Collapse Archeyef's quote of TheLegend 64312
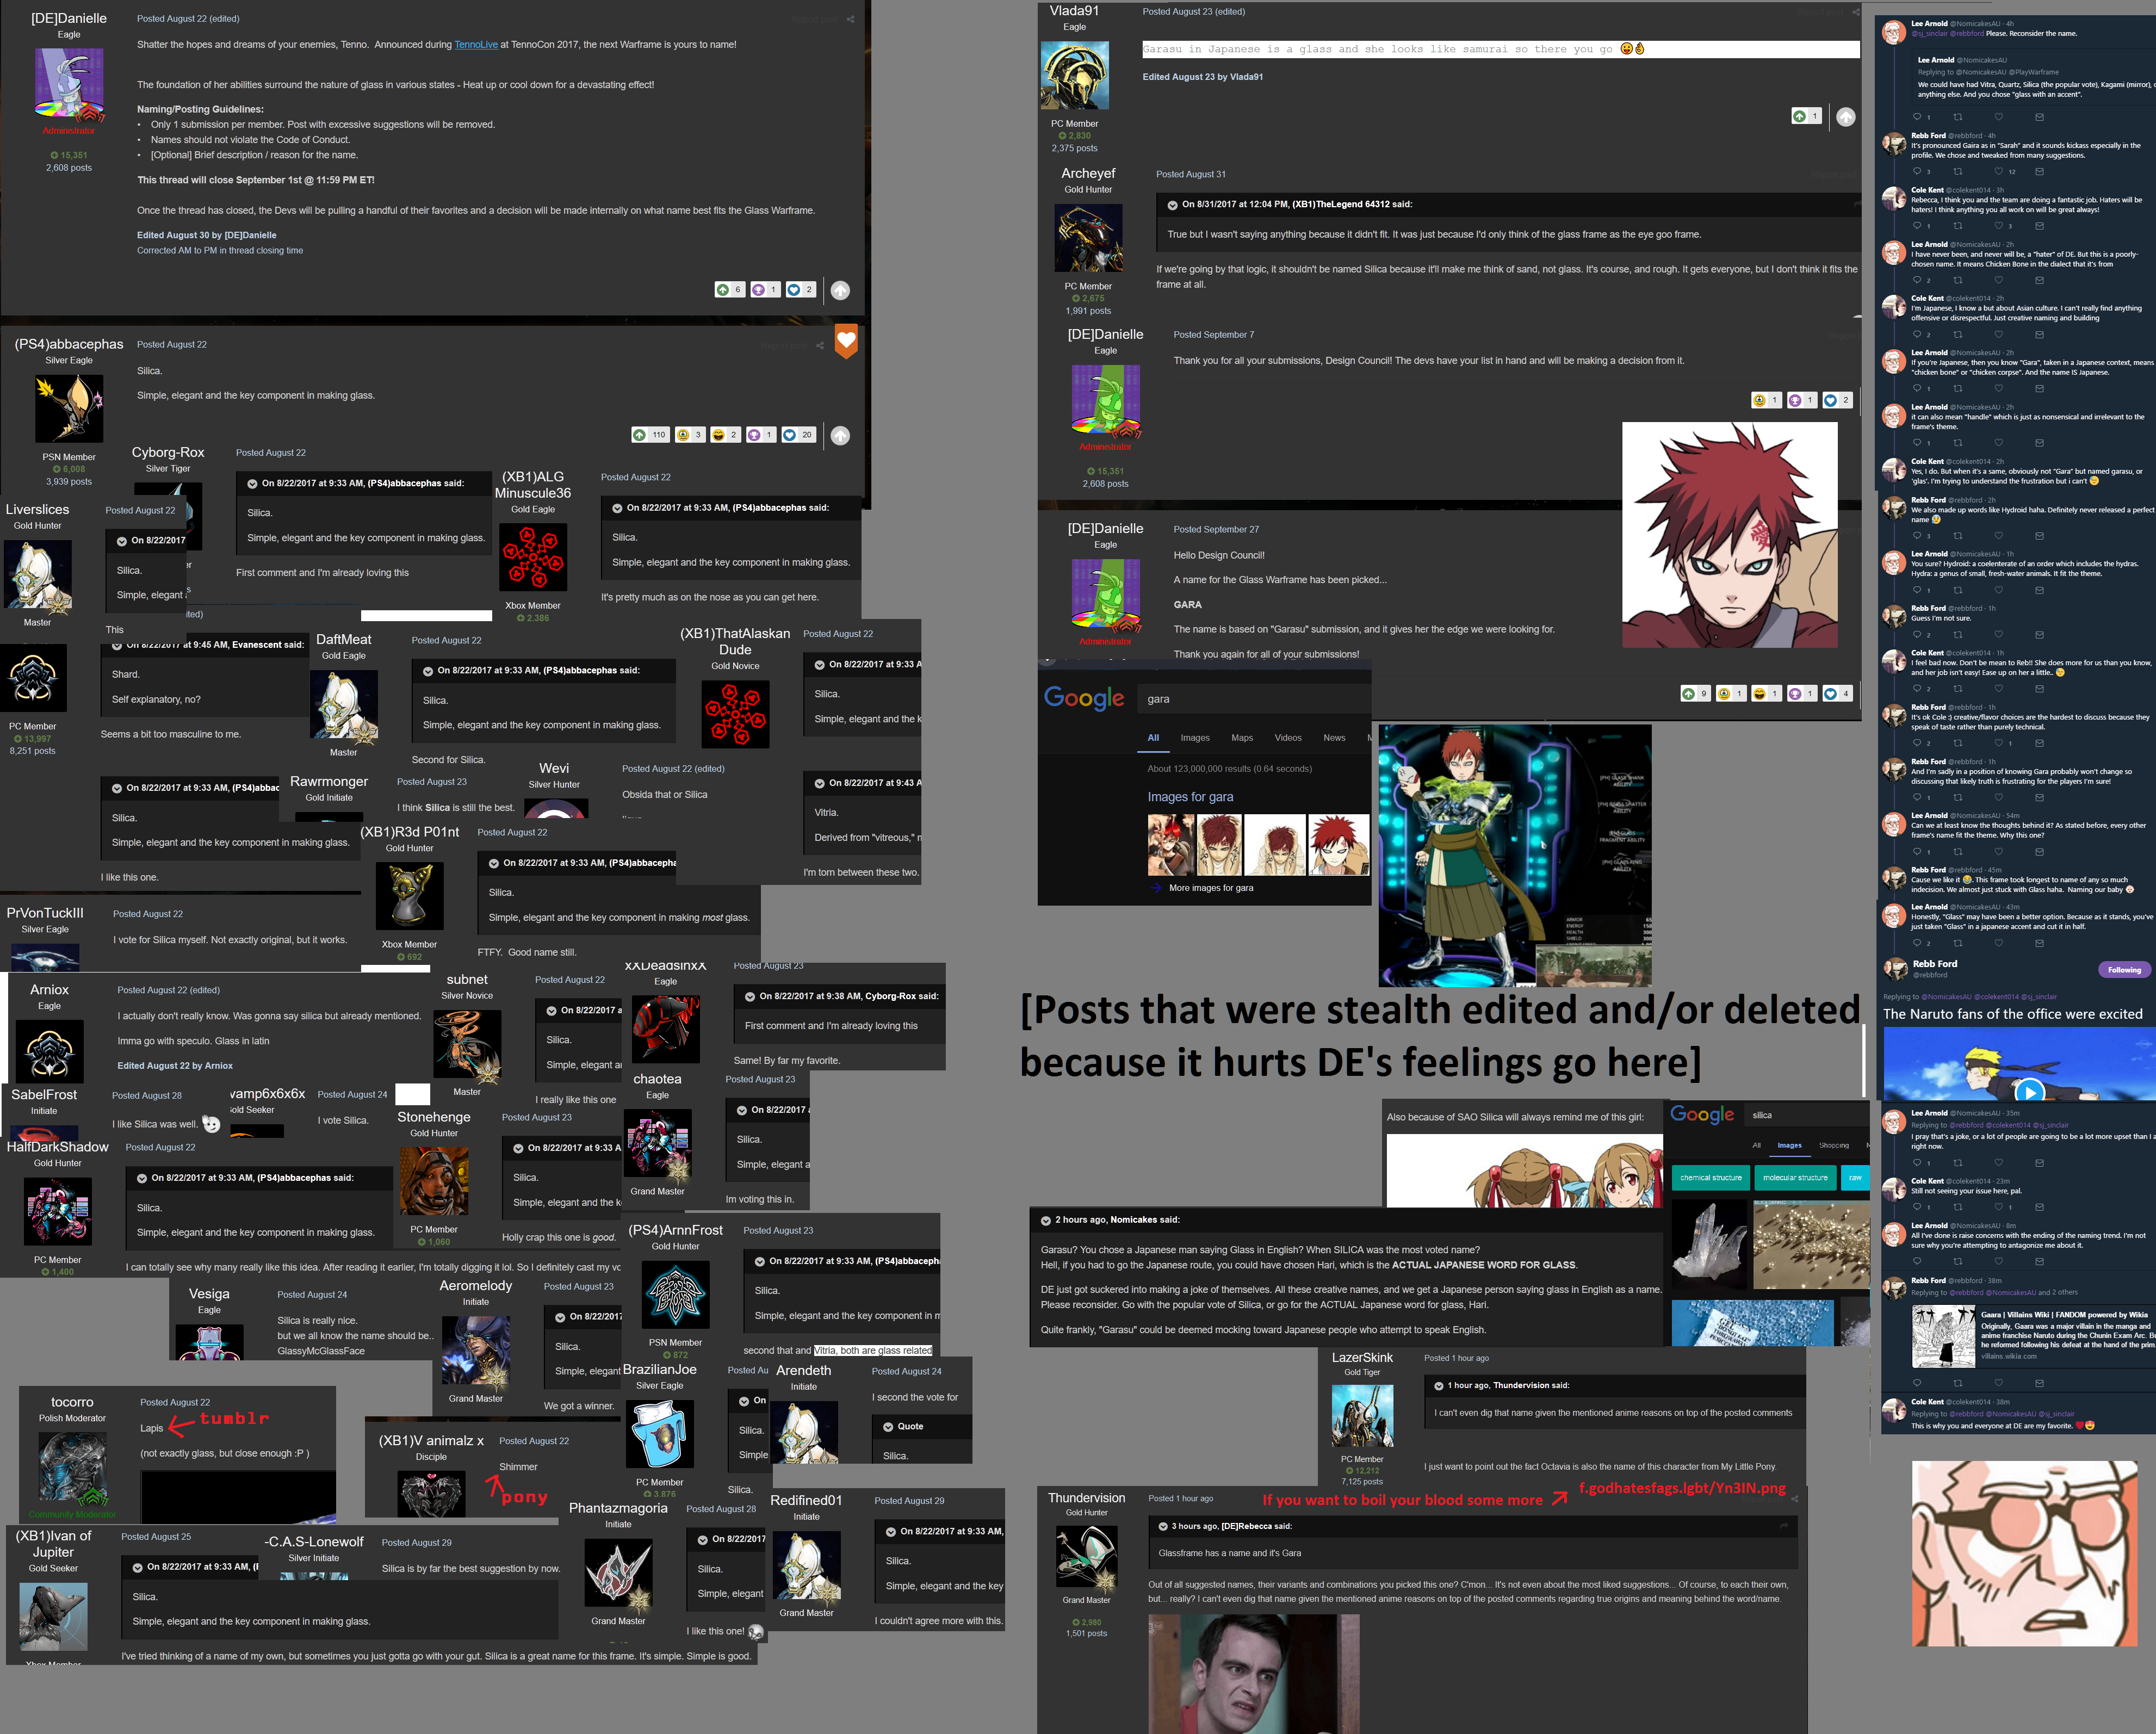Viewport: 2156px width, 1734px height. (1173, 205)
